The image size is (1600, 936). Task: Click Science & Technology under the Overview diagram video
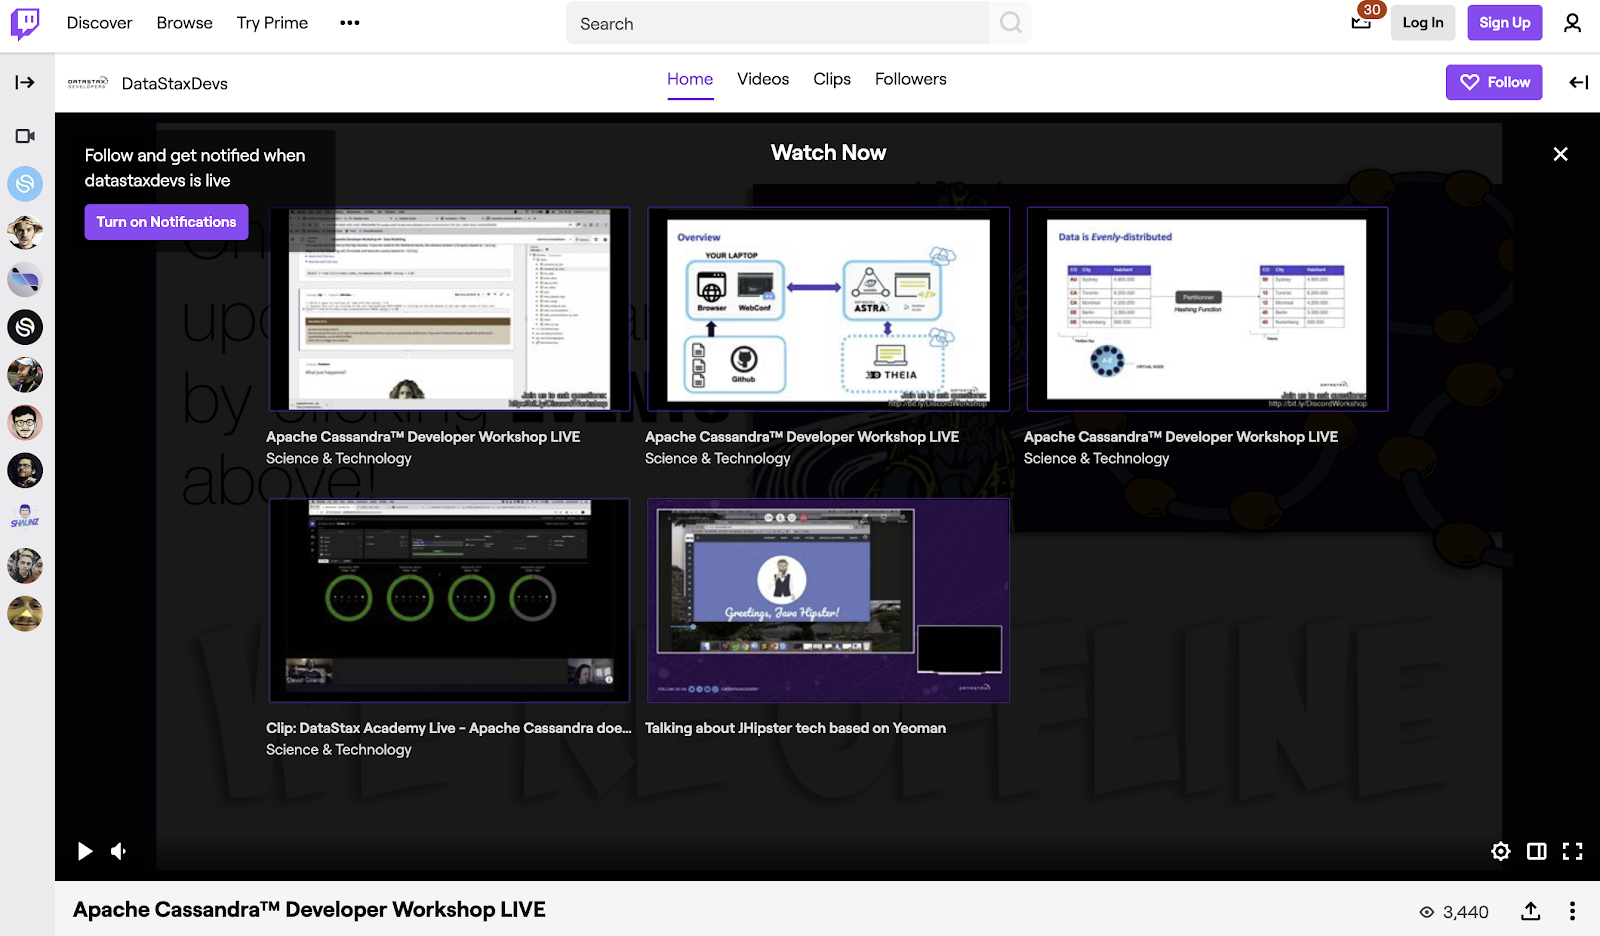tap(718, 458)
